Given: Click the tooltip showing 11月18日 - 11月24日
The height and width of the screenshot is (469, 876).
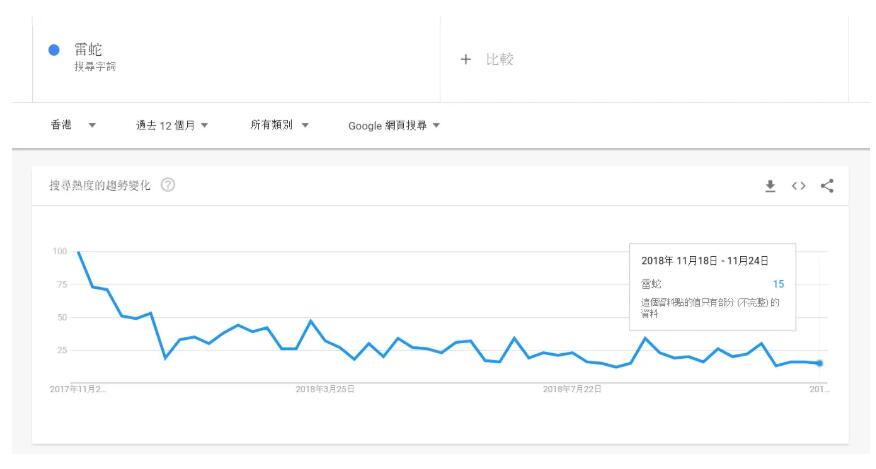Looking at the screenshot, I should point(711,285).
